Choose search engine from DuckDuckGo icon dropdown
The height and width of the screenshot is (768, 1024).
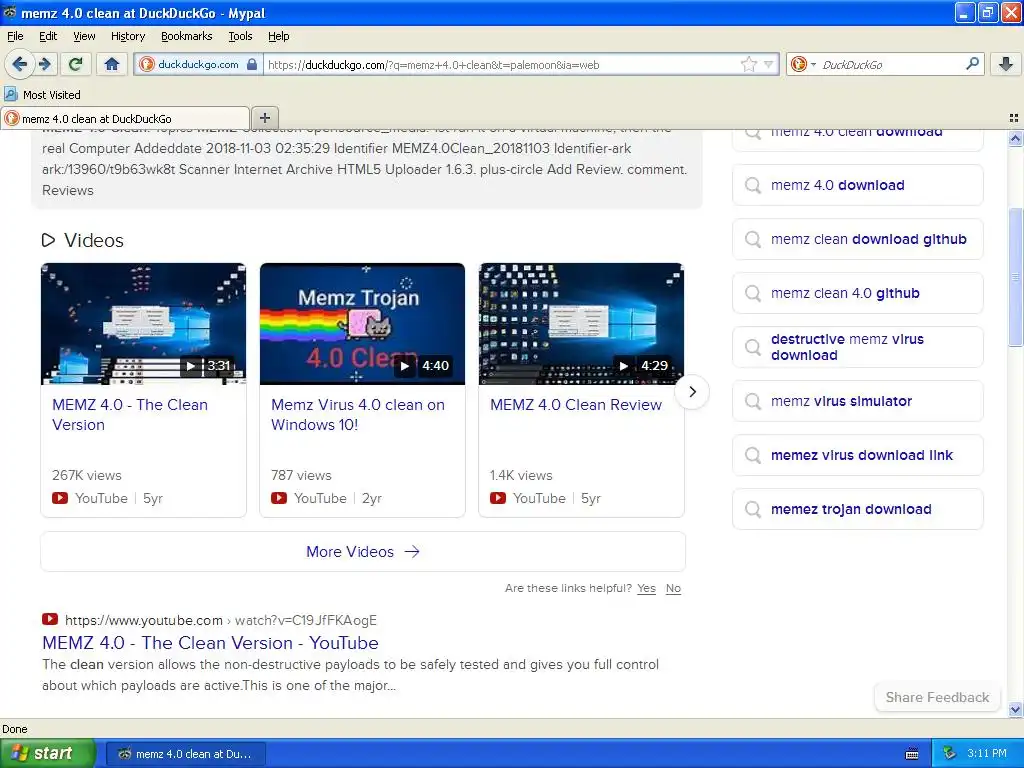pyautogui.click(x=803, y=64)
